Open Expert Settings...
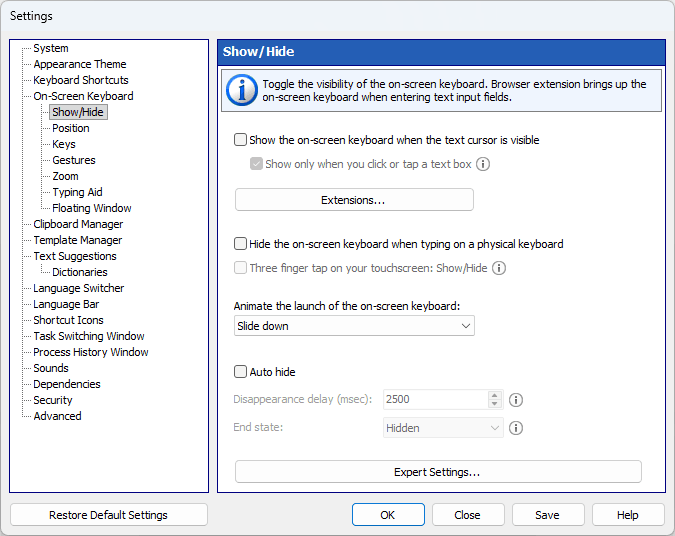This screenshot has height=536, width=675. click(x=438, y=472)
